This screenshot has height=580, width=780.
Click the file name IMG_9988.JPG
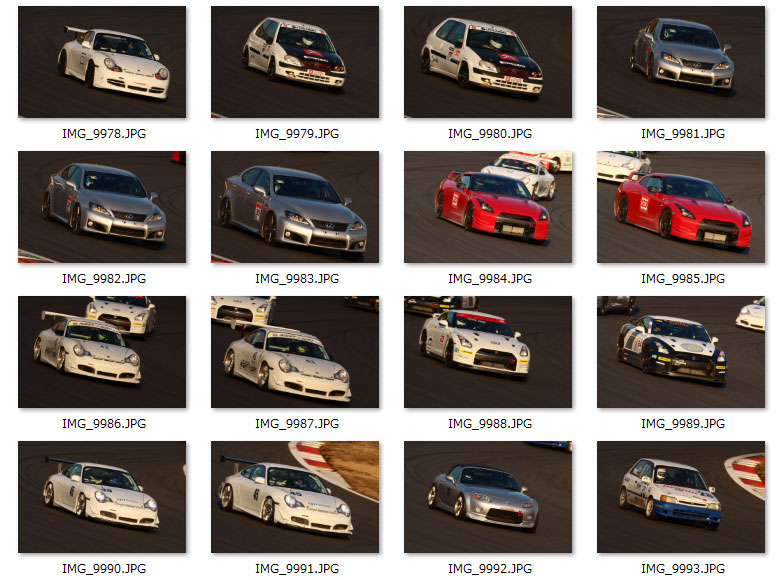click(490, 424)
